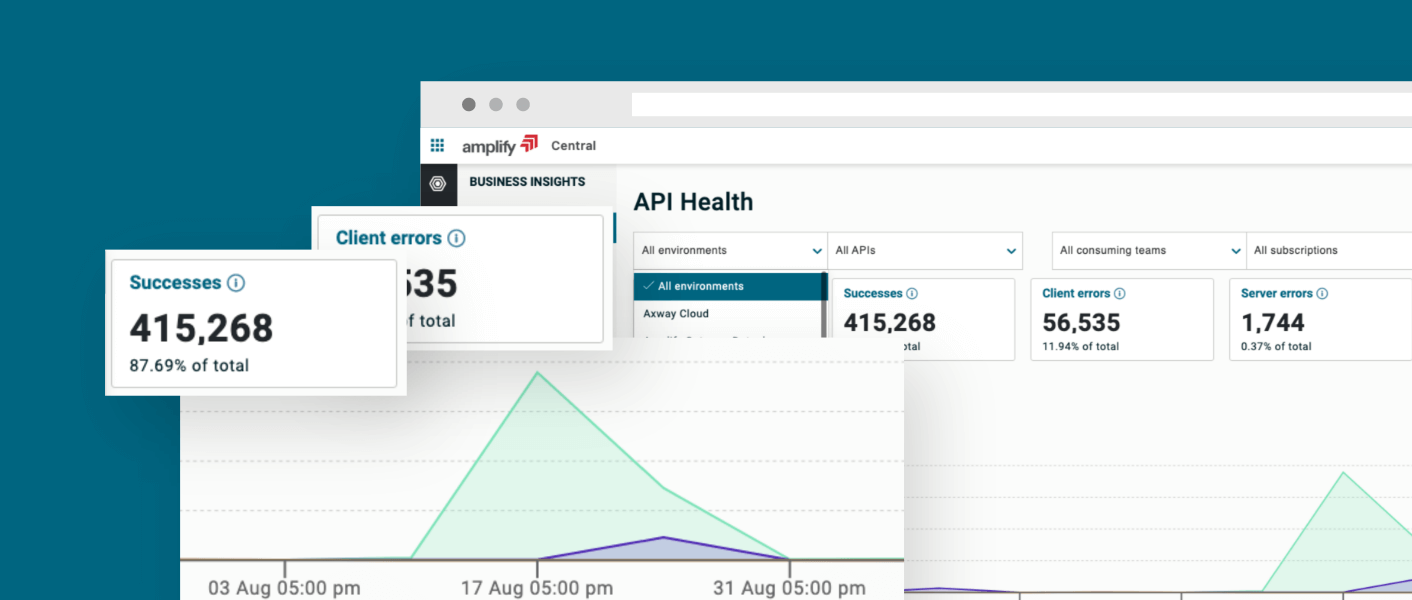Open the All APIs dropdown

925,251
